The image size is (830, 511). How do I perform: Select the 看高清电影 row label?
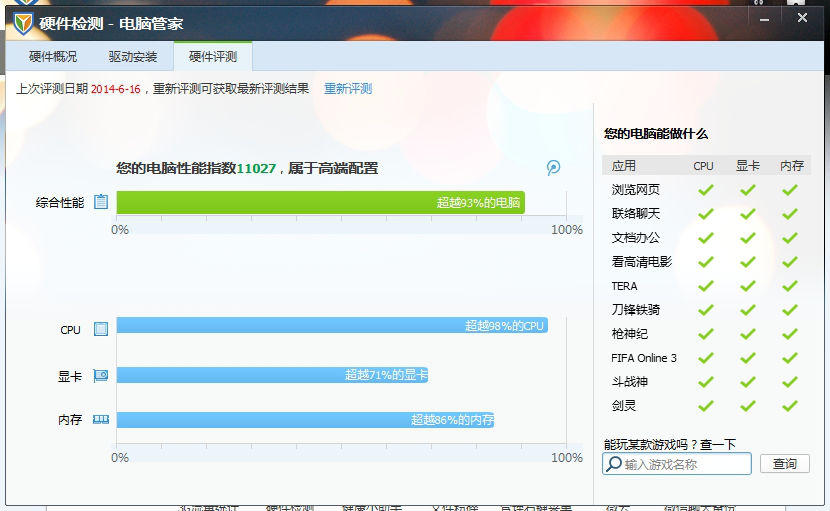pyautogui.click(x=642, y=262)
